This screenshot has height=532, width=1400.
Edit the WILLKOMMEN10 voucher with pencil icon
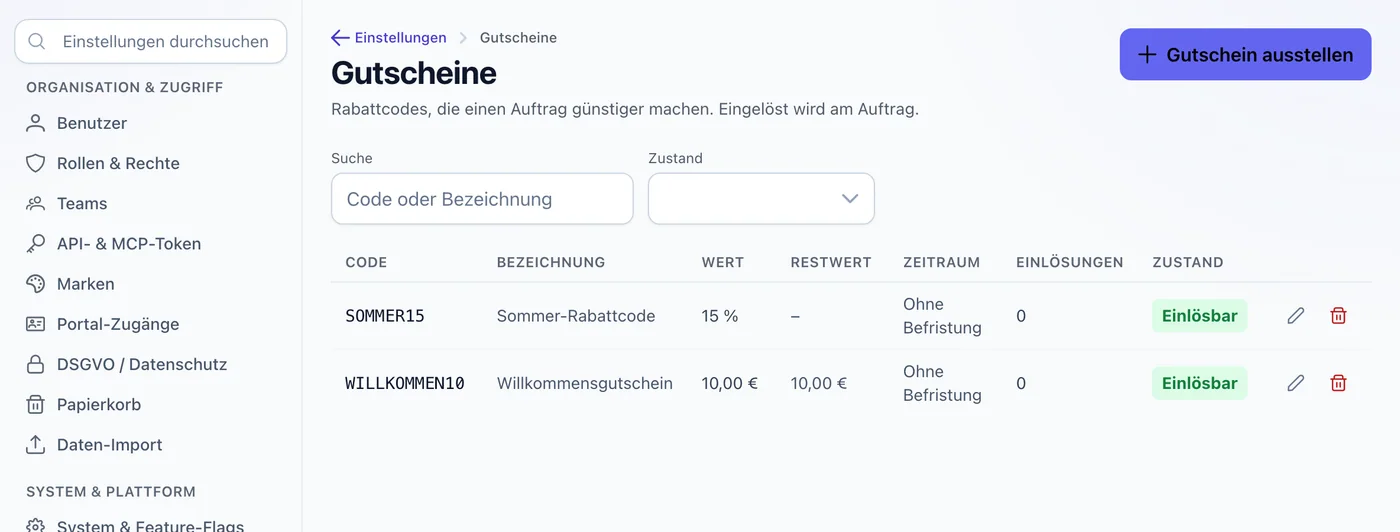(x=1296, y=383)
